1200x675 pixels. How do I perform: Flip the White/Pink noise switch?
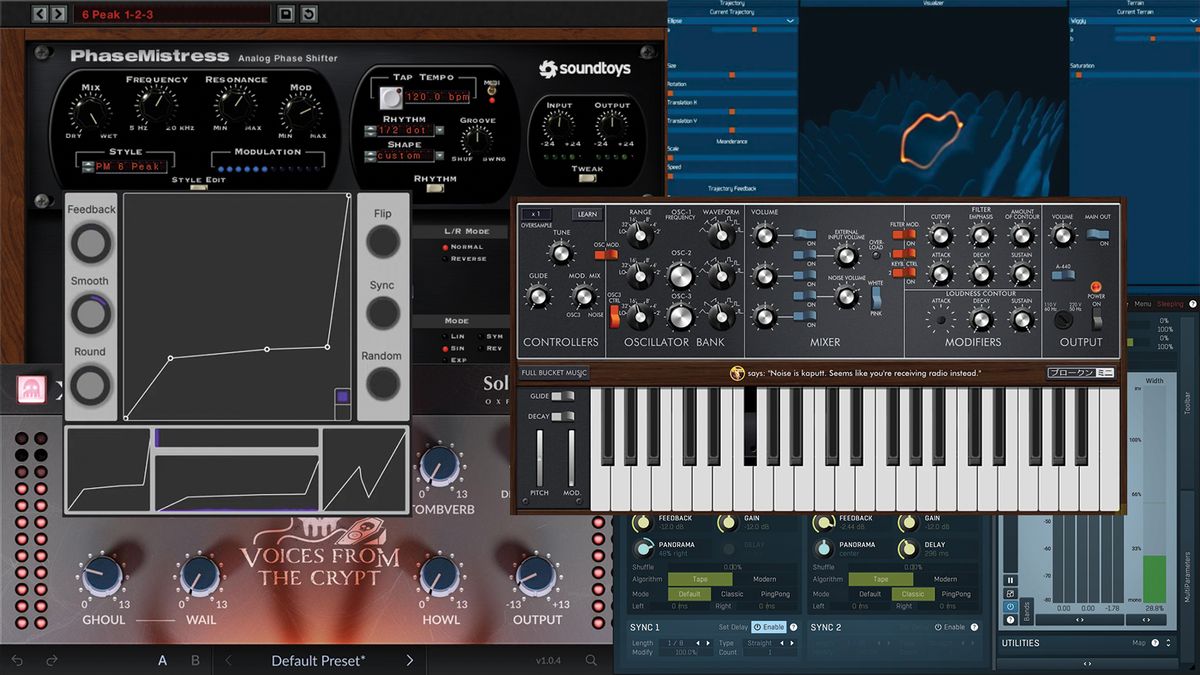(876, 297)
